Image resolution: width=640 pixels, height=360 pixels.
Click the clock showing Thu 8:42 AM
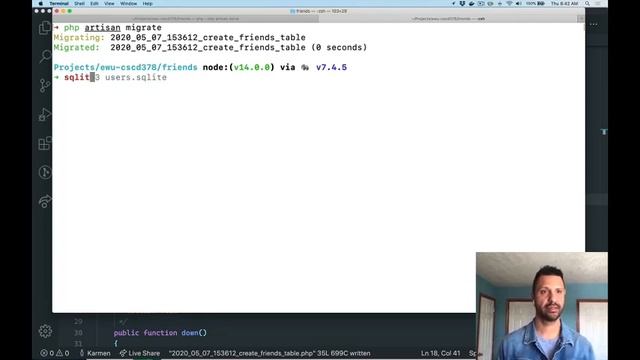click(564, 3)
